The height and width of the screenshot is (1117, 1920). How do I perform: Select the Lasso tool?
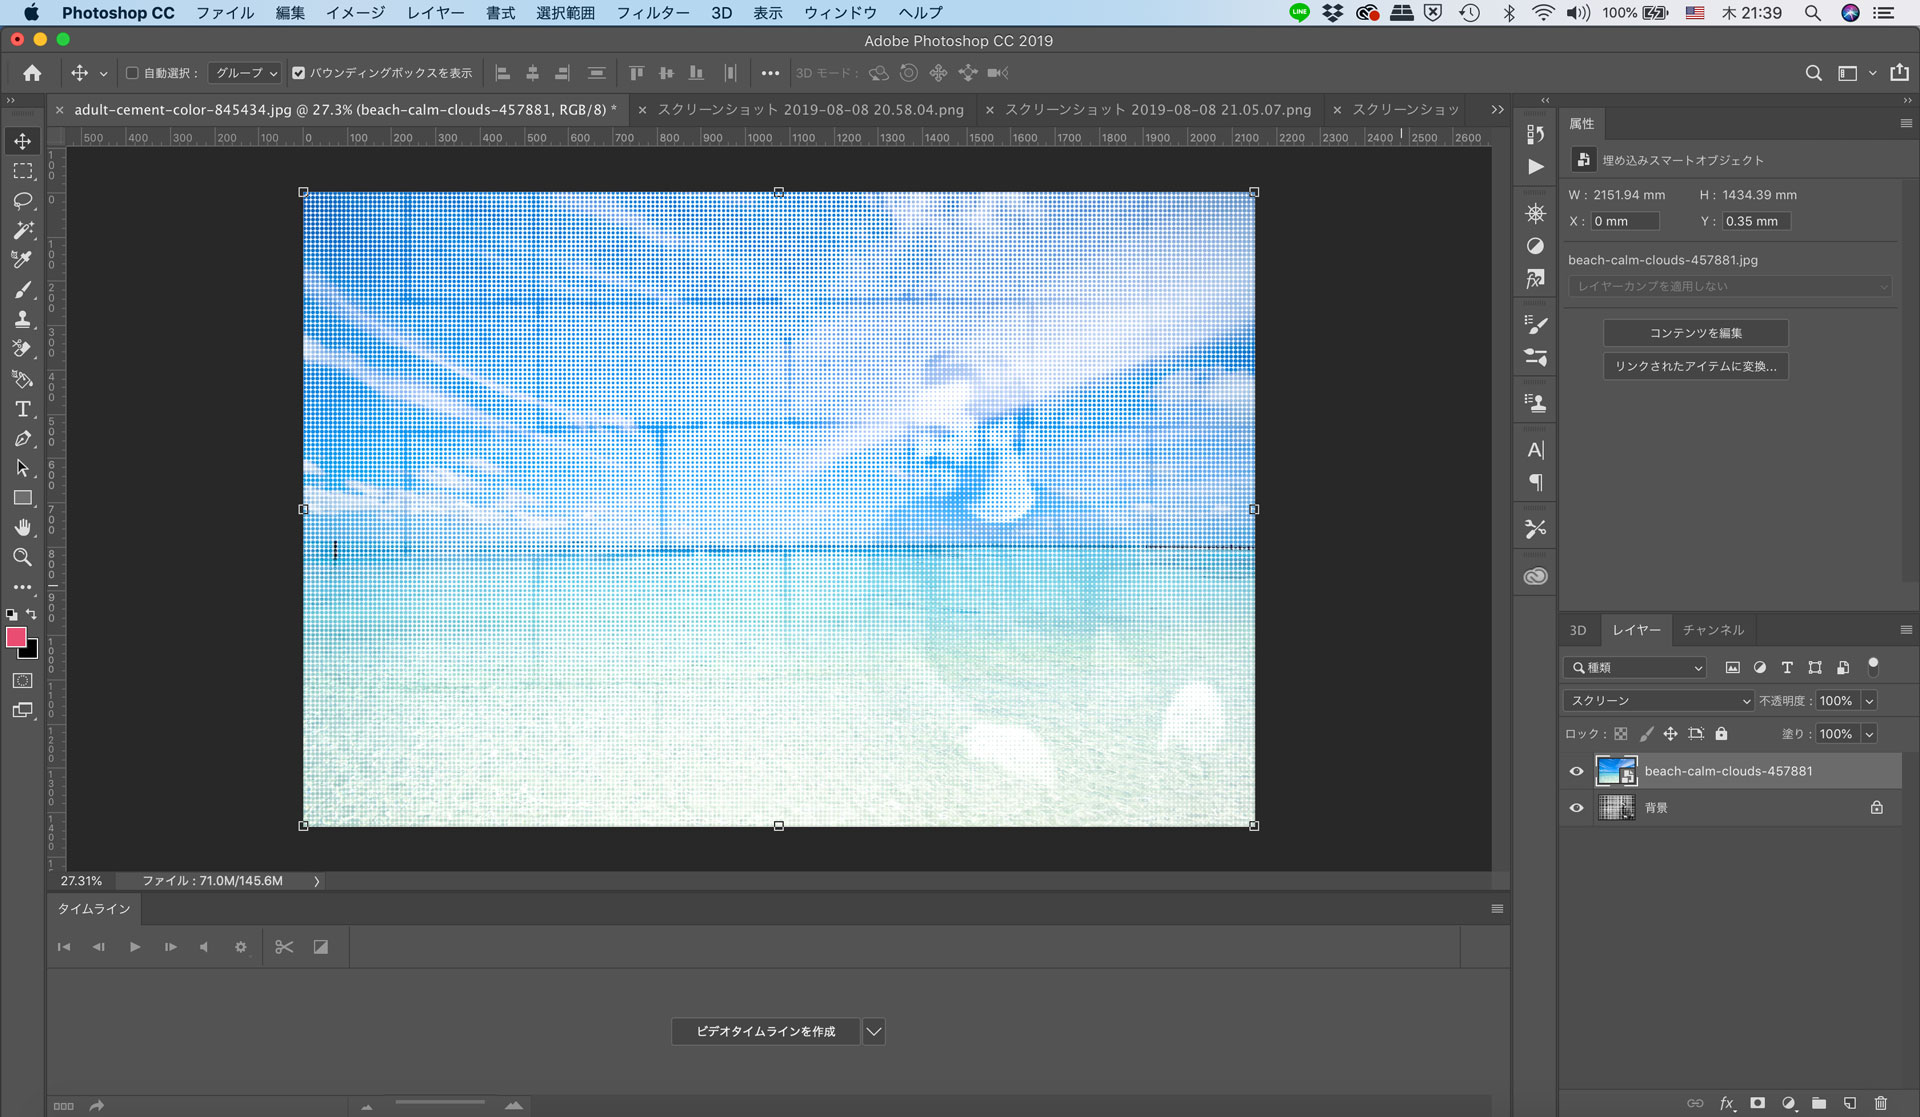pyautogui.click(x=22, y=201)
